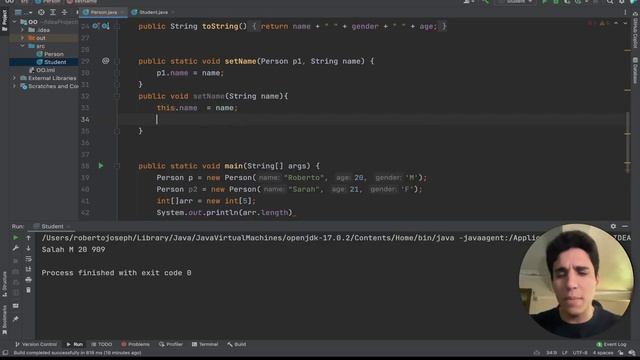
Task: Jump up the stack trace arrow
Action: coord(28,238)
